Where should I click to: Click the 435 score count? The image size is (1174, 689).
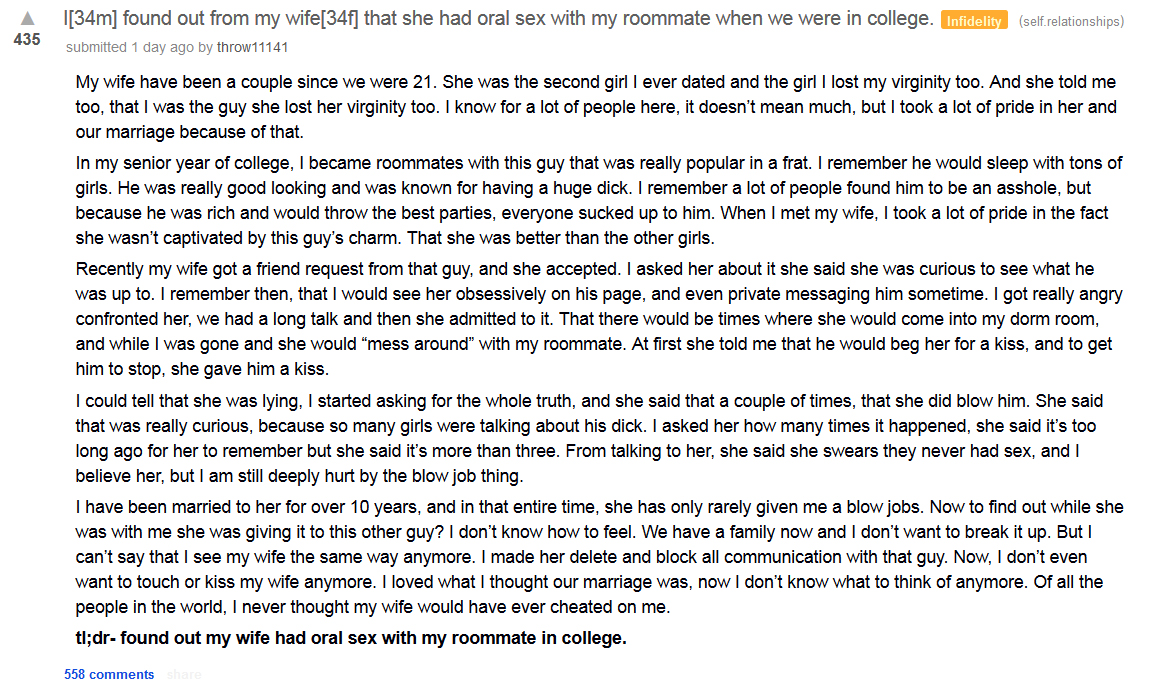tap(27, 39)
